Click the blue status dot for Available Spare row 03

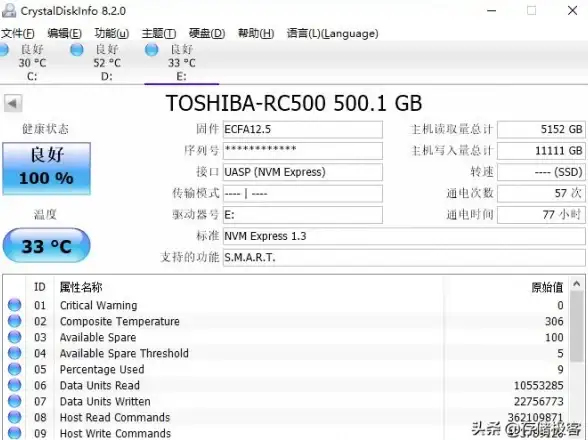tap(15, 337)
